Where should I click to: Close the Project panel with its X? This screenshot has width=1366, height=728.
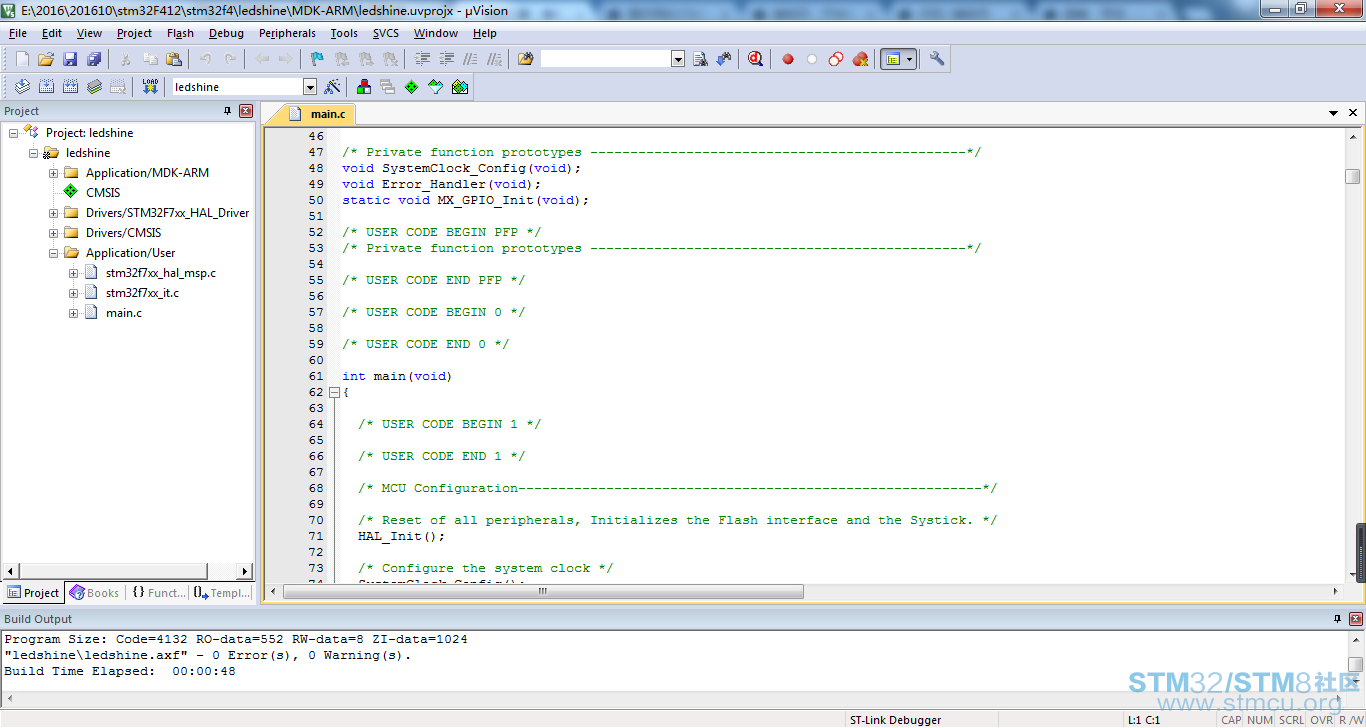coord(246,111)
